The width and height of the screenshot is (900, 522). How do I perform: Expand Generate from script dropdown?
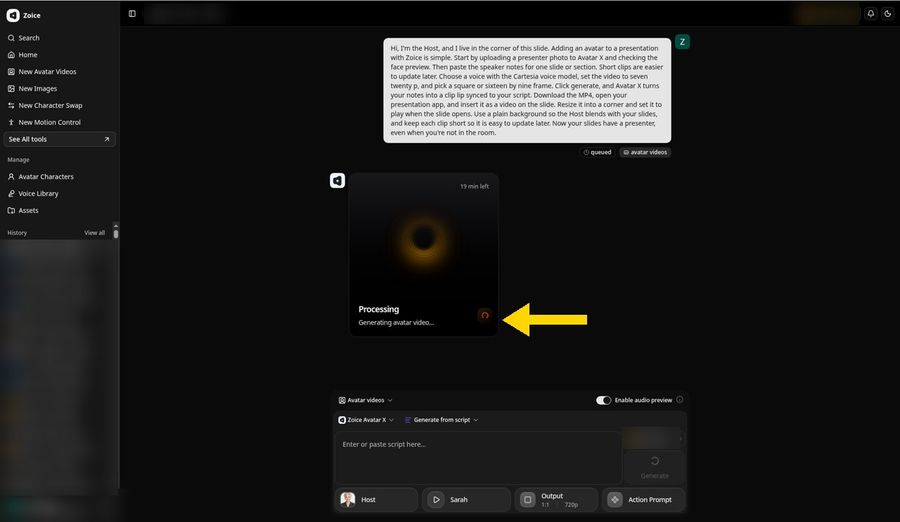tap(441, 420)
